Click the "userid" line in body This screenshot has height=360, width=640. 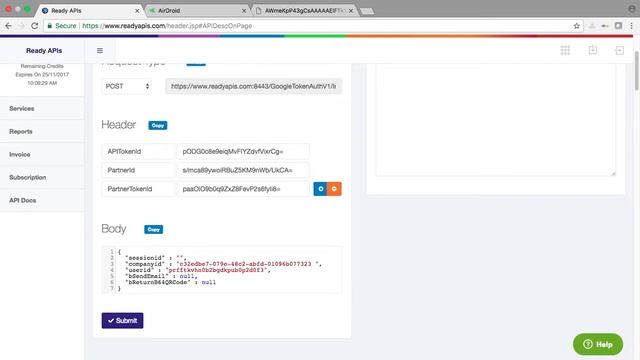(x=198, y=270)
